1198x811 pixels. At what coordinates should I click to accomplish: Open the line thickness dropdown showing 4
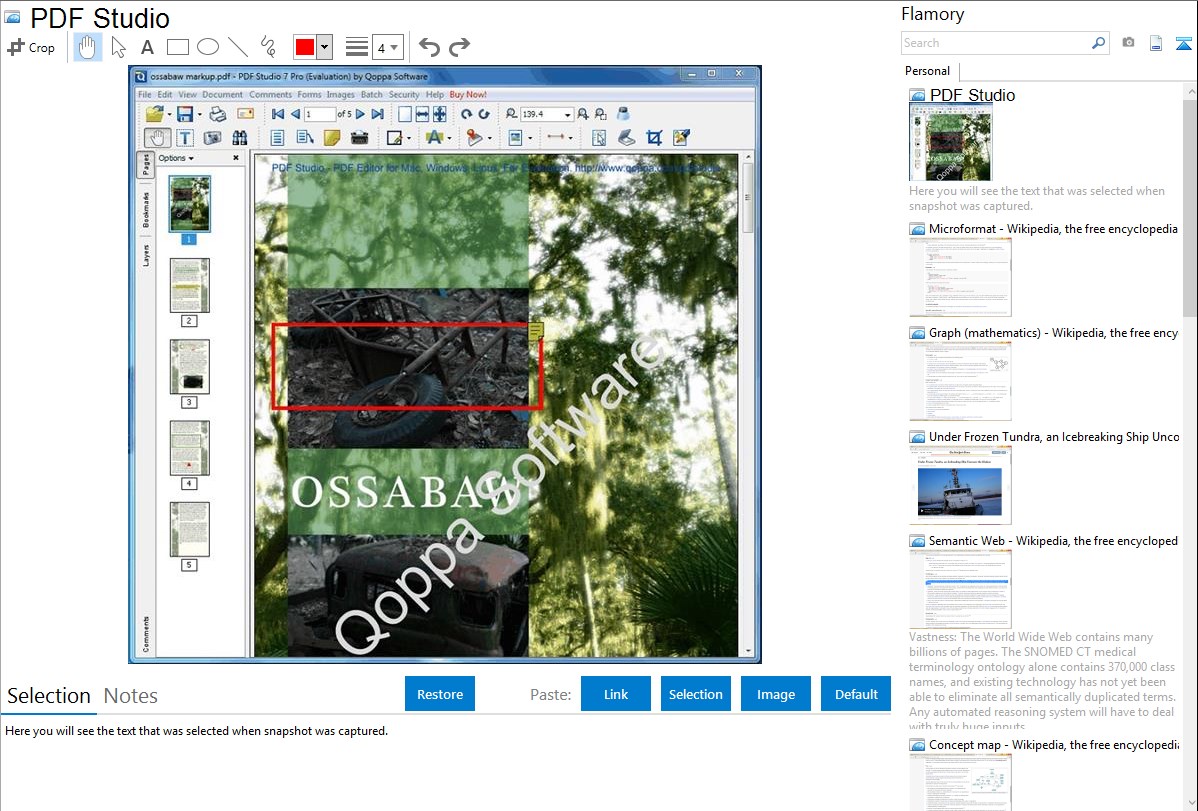pos(387,48)
